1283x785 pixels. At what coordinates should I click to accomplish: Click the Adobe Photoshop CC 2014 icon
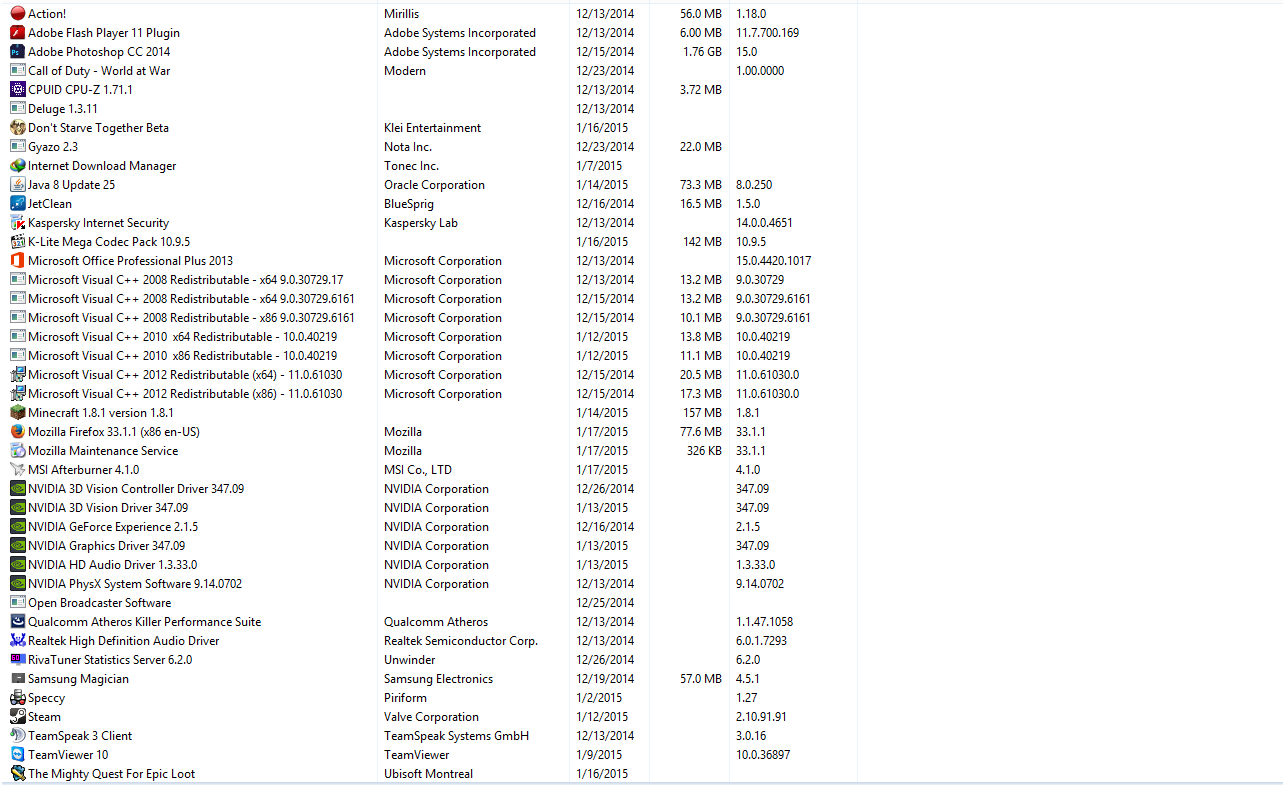coord(18,52)
